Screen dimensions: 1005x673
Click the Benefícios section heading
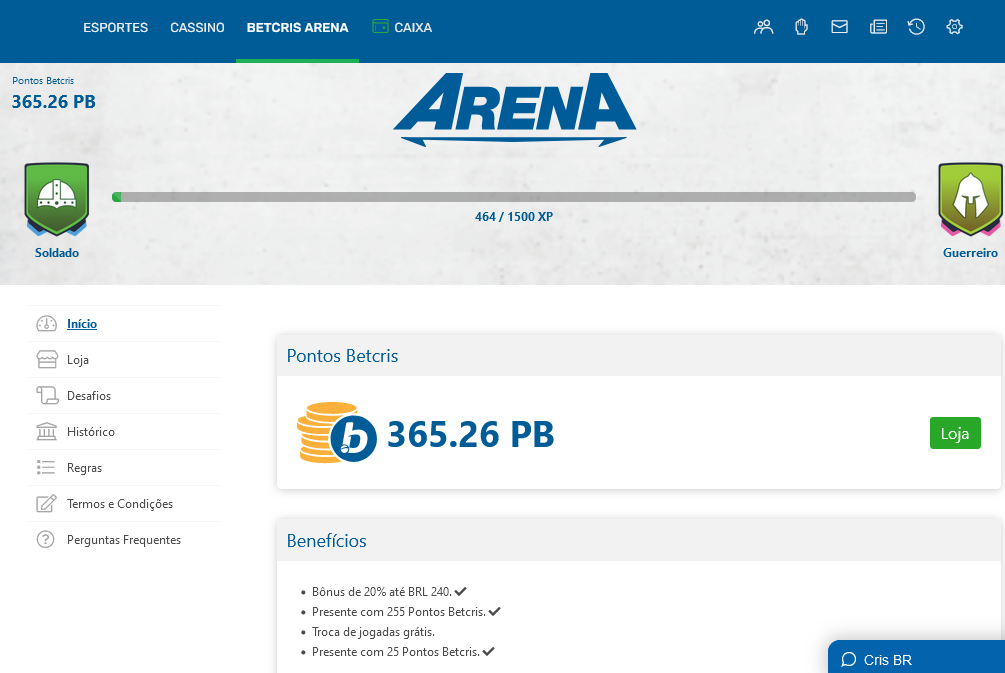coord(326,540)
